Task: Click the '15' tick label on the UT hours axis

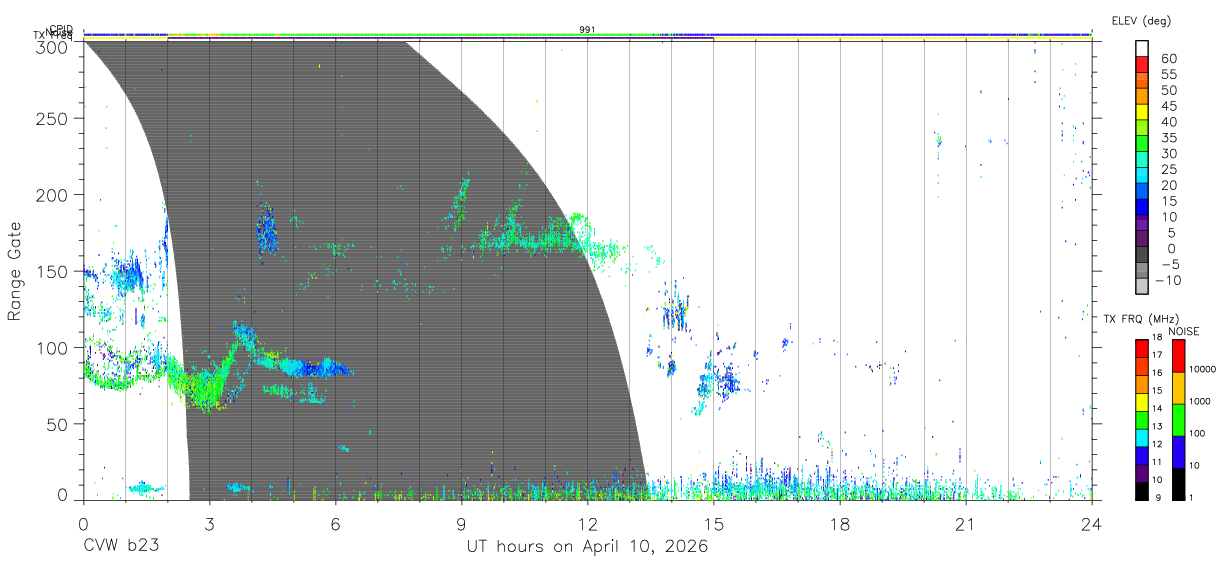Action: coord(713,524)
